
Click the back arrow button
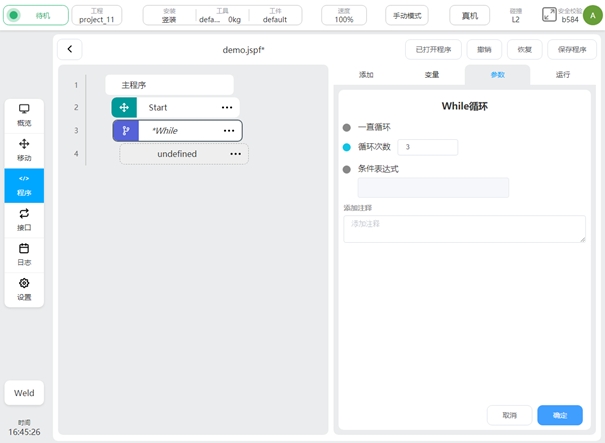pos(69,50)
